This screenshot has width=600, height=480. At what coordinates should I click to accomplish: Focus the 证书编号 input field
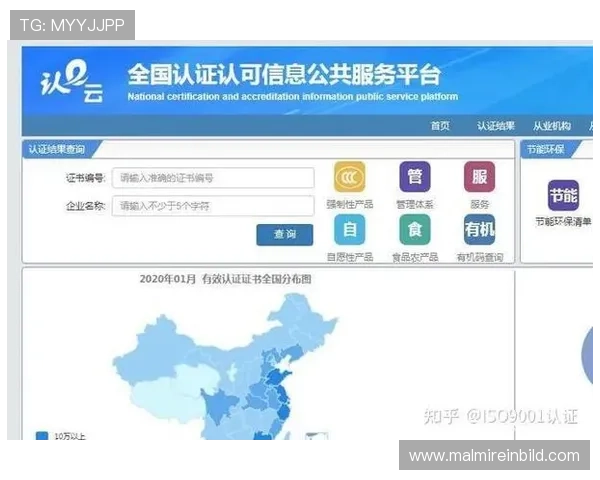click(213, 178)
